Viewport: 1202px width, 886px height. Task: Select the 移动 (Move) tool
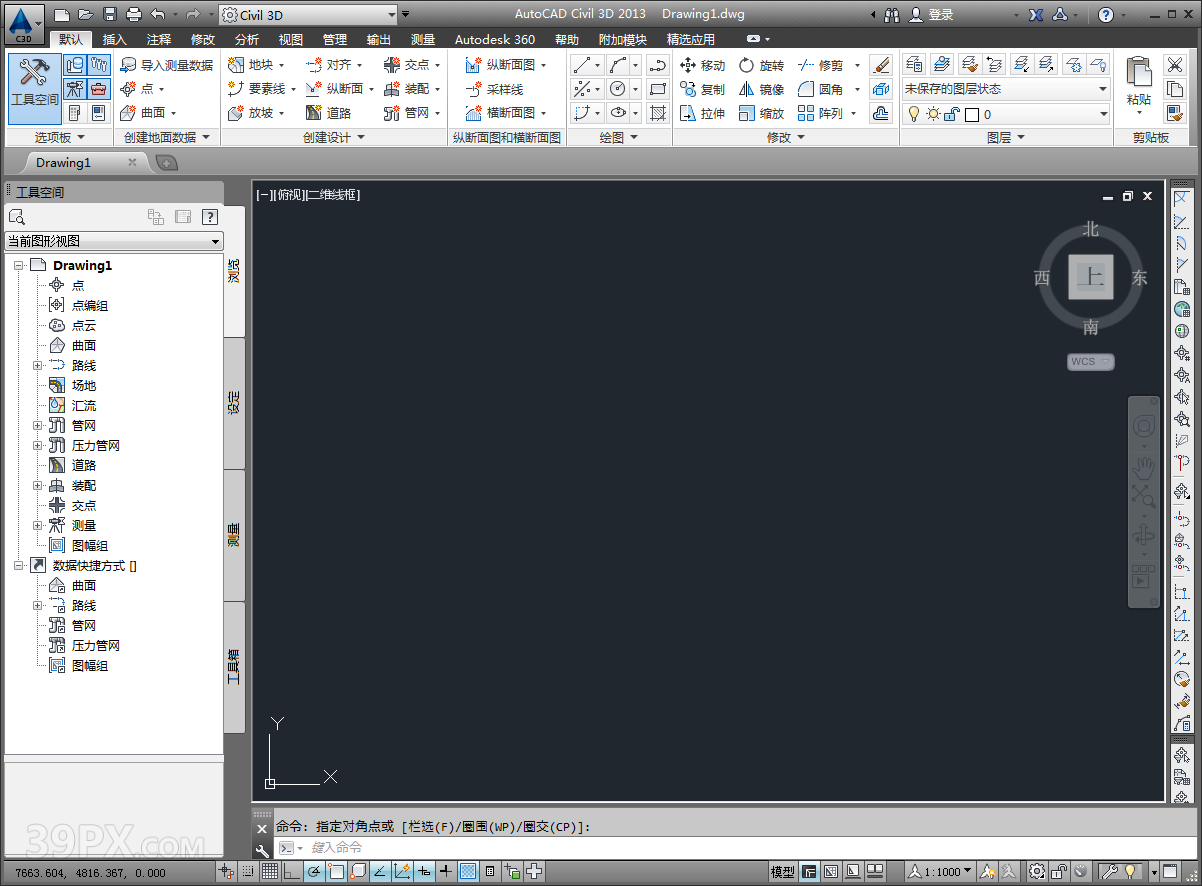[x=702, y=65]
